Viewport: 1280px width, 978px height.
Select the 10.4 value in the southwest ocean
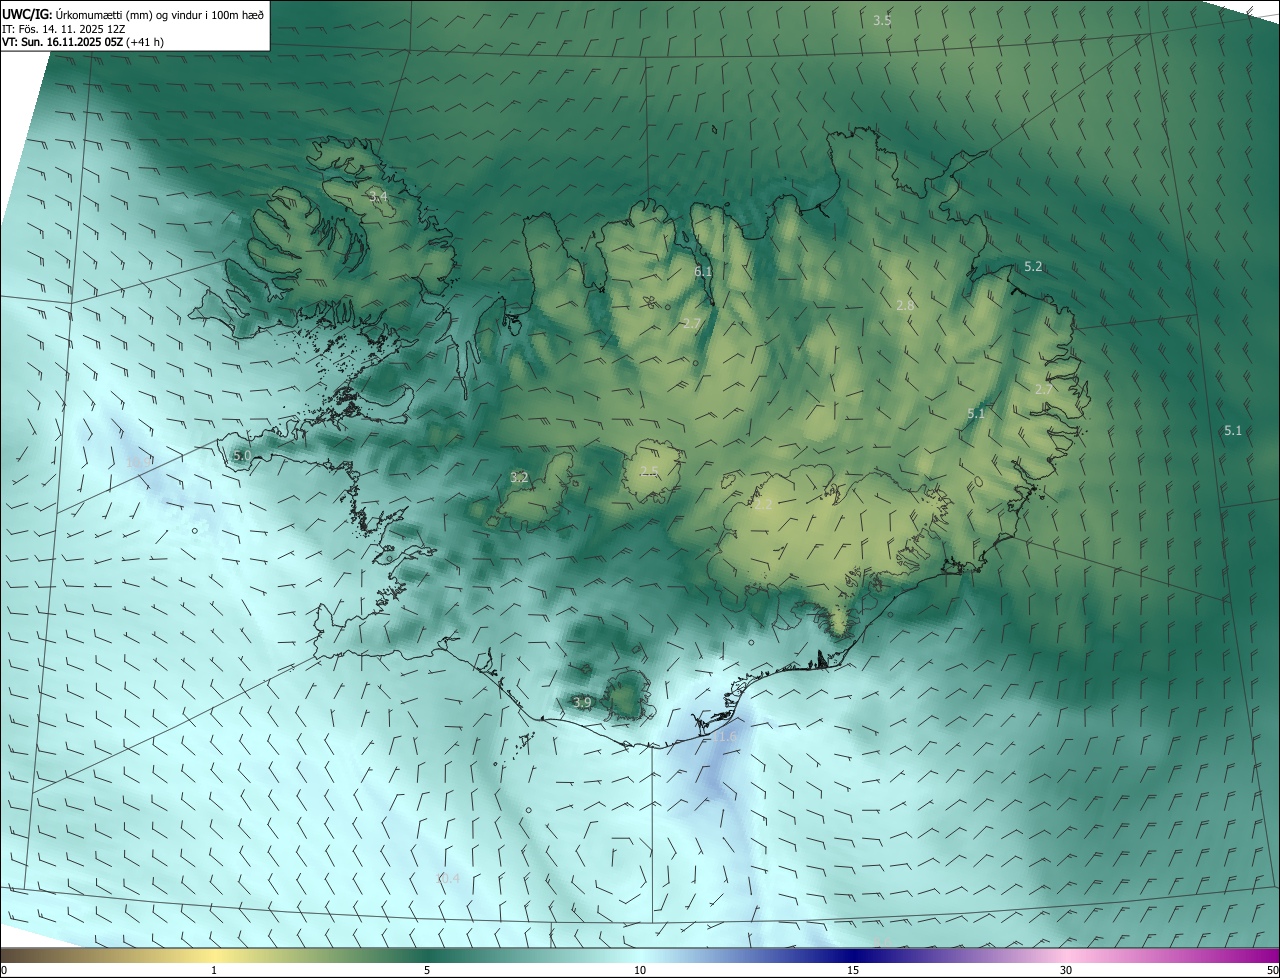(x=447, y=878)
